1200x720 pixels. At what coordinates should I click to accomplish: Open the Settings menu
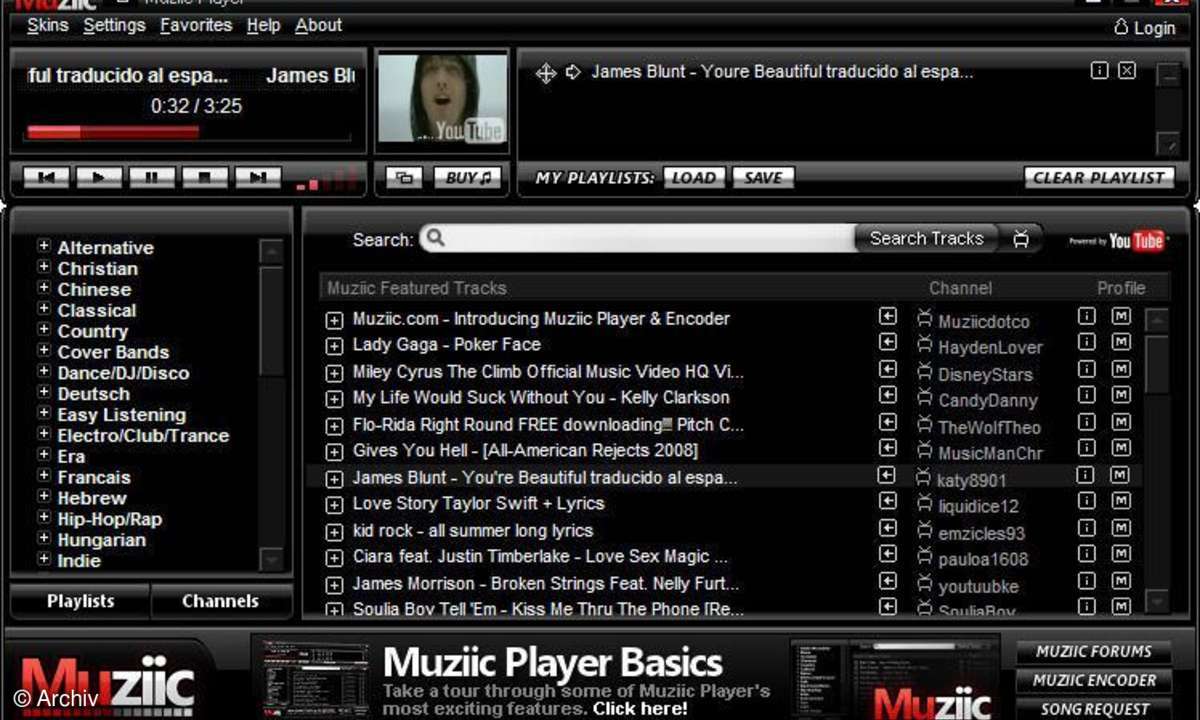tap(114, 25)
